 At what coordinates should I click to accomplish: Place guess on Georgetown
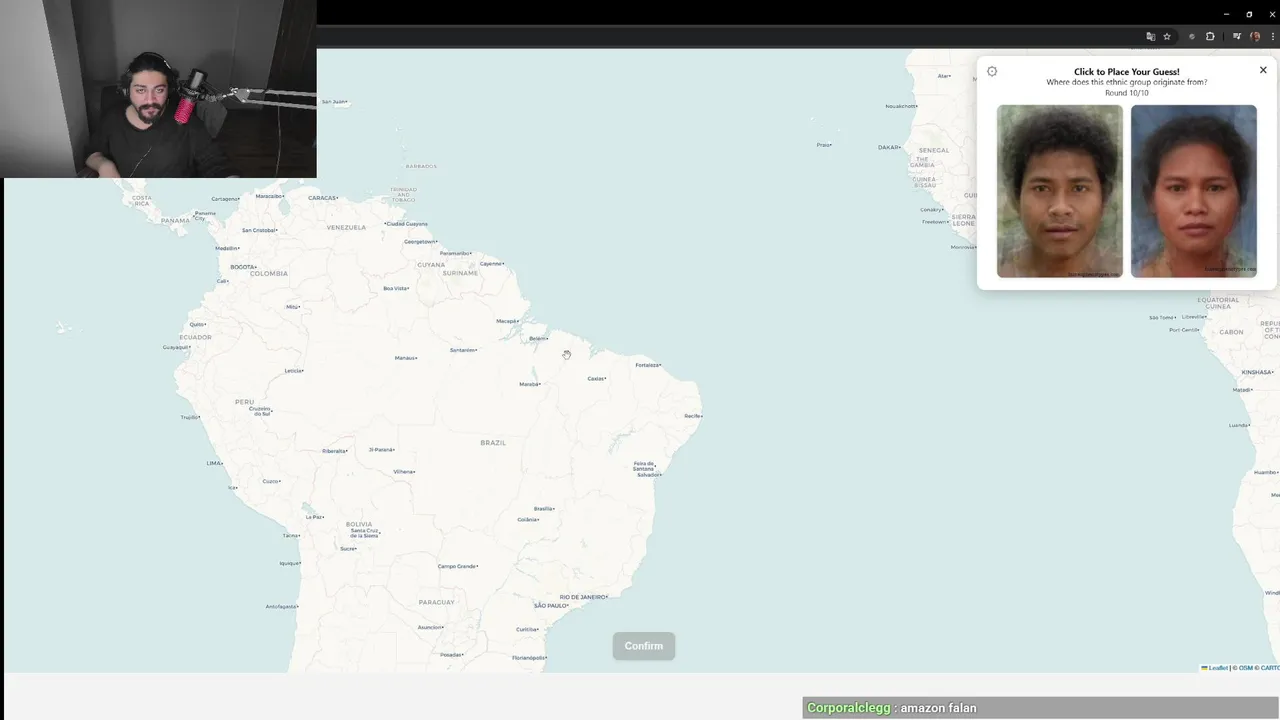(420, 241)
